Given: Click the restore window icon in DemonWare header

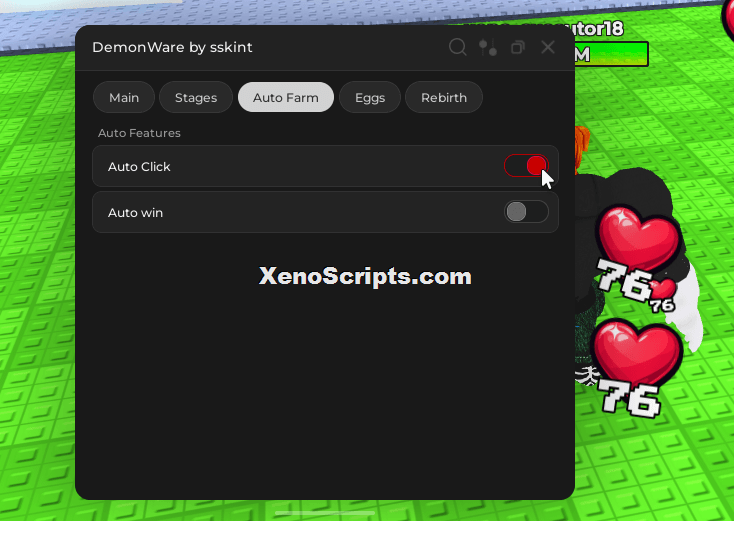Looking at the screenshot, I should coord(517,47).
